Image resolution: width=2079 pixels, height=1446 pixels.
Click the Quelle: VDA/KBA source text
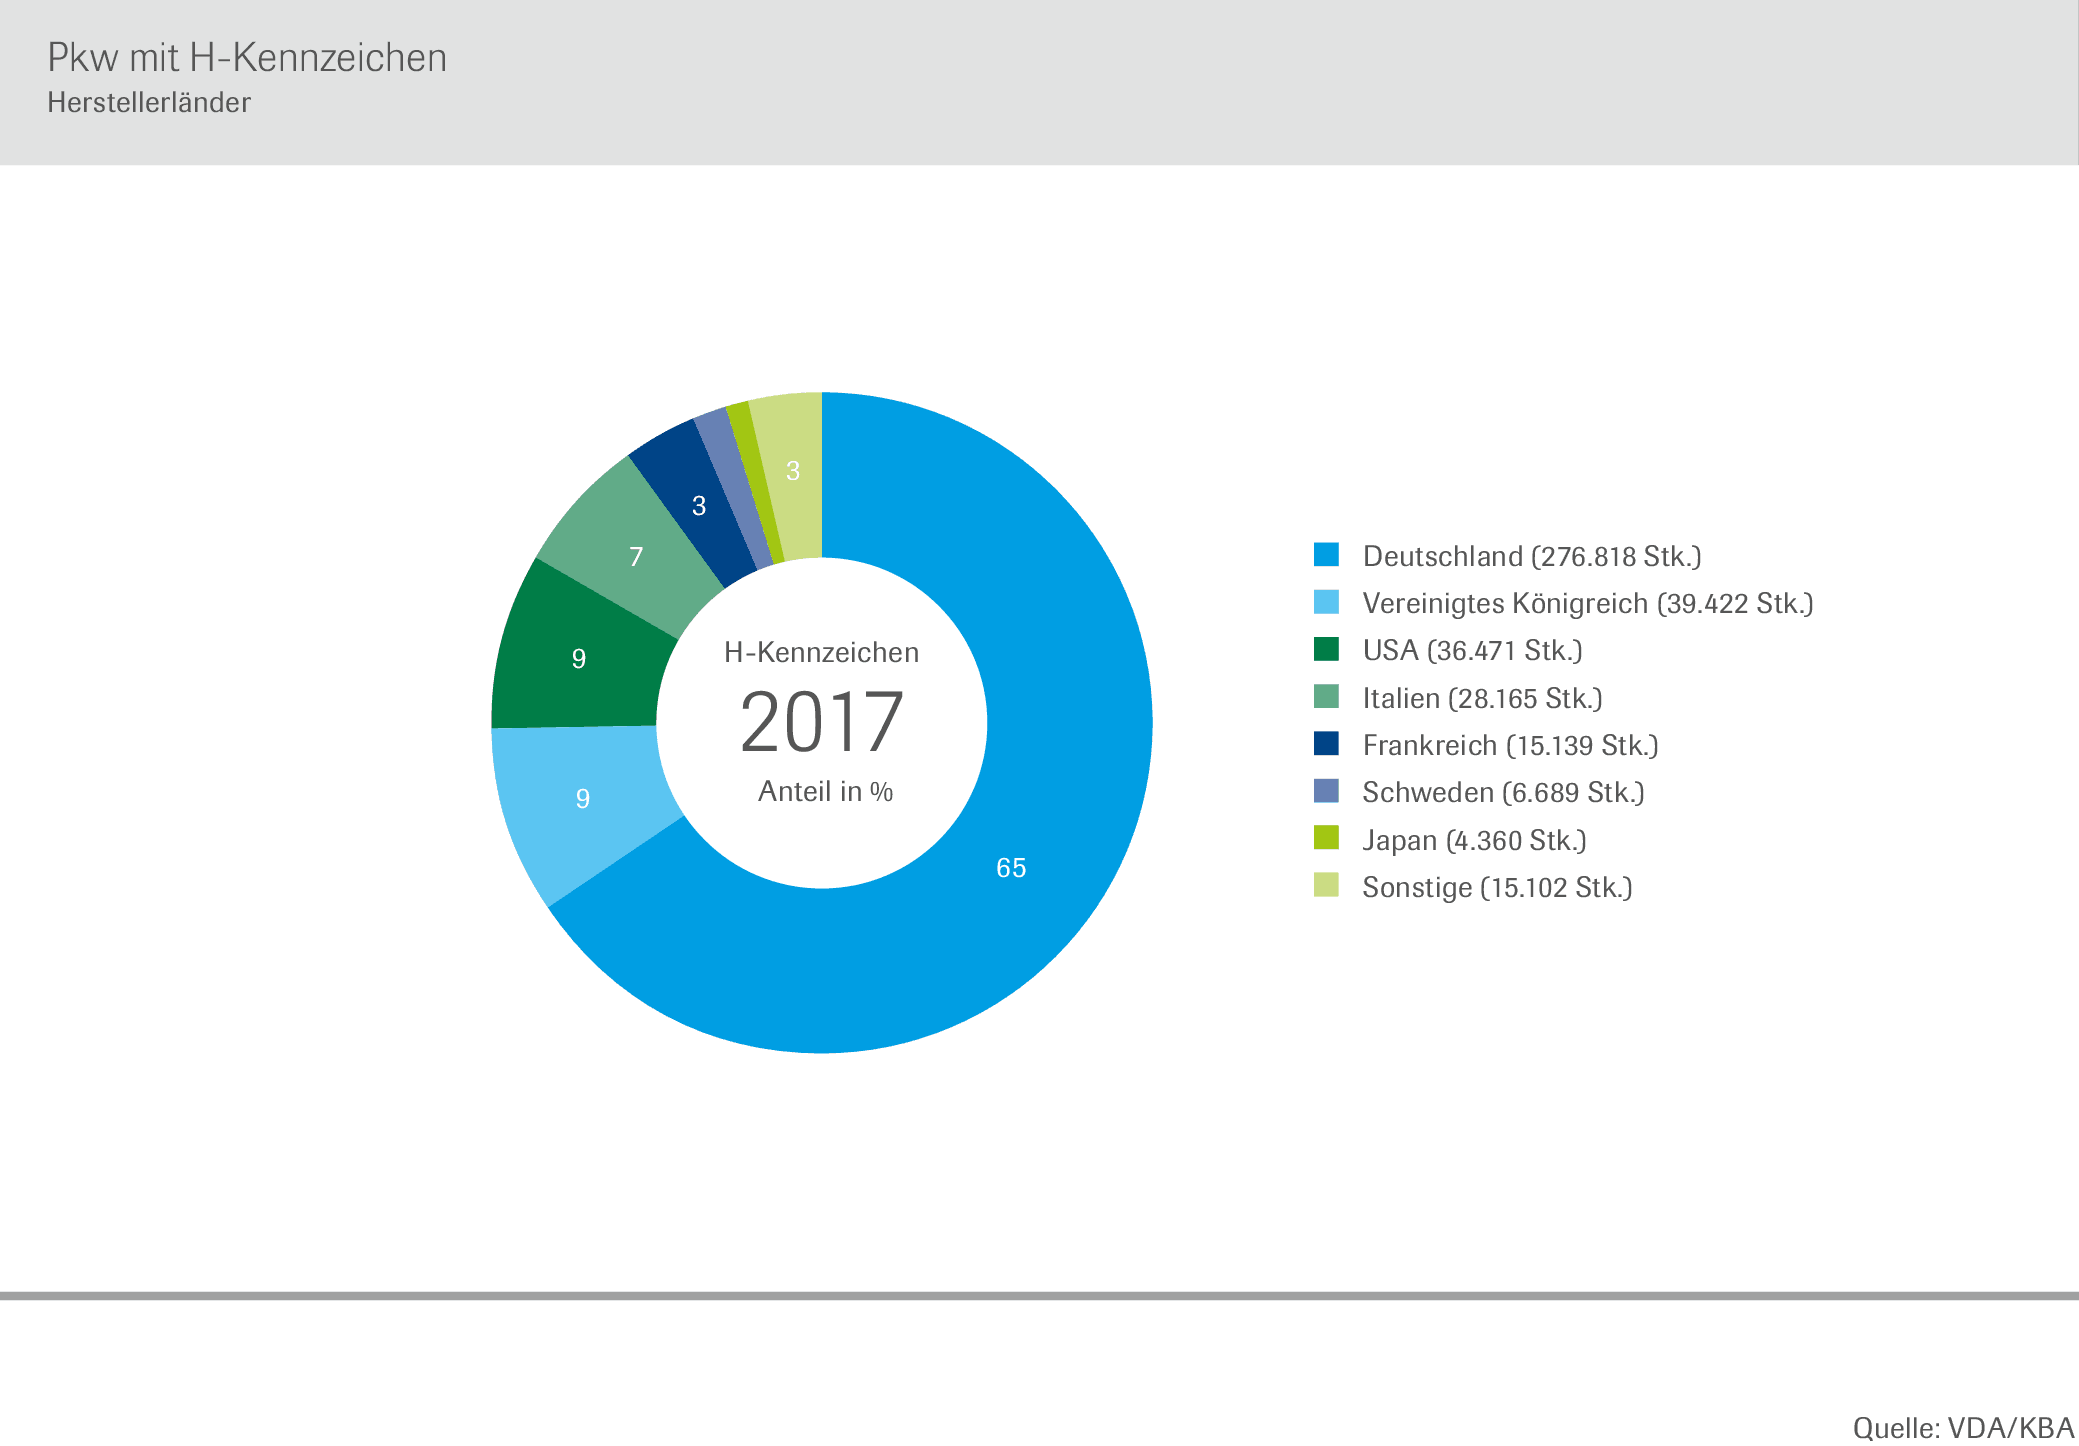coord(1963,1427)
